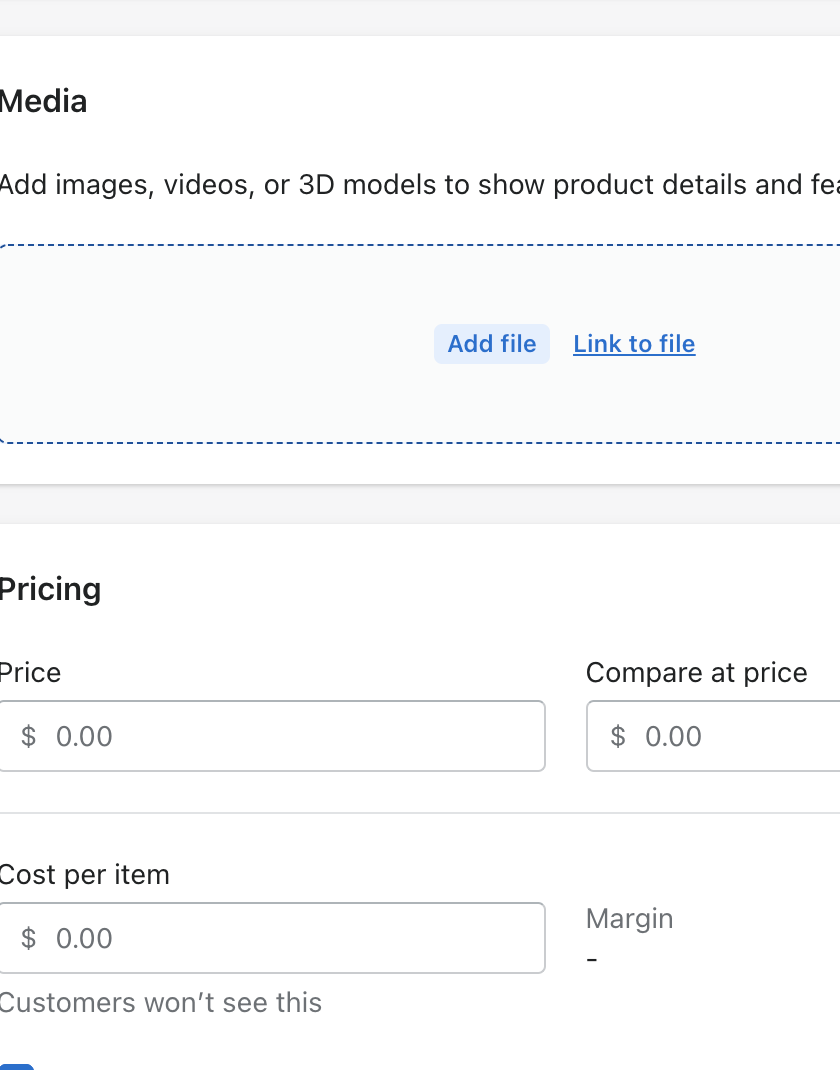Click the Media section heading
This screenshot has height=1070, width=840.
(43, 102)
